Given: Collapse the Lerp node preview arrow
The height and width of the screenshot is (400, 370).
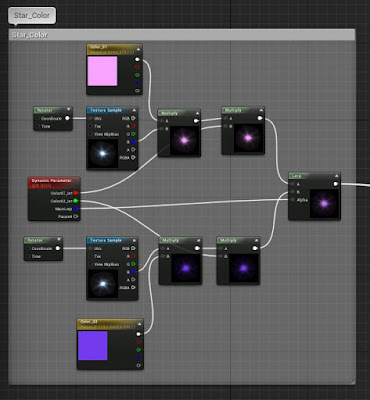Looking at the screenshot, I should (336, 175).
